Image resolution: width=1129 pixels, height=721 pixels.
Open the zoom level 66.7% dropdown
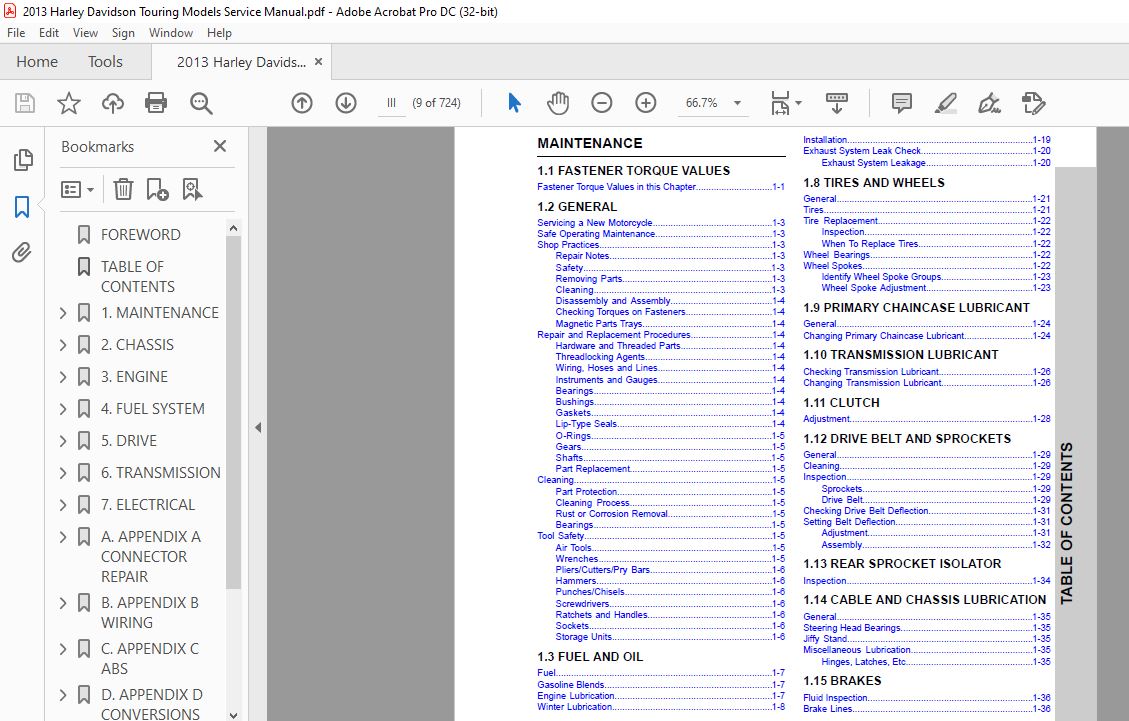(x=737, y=103)
